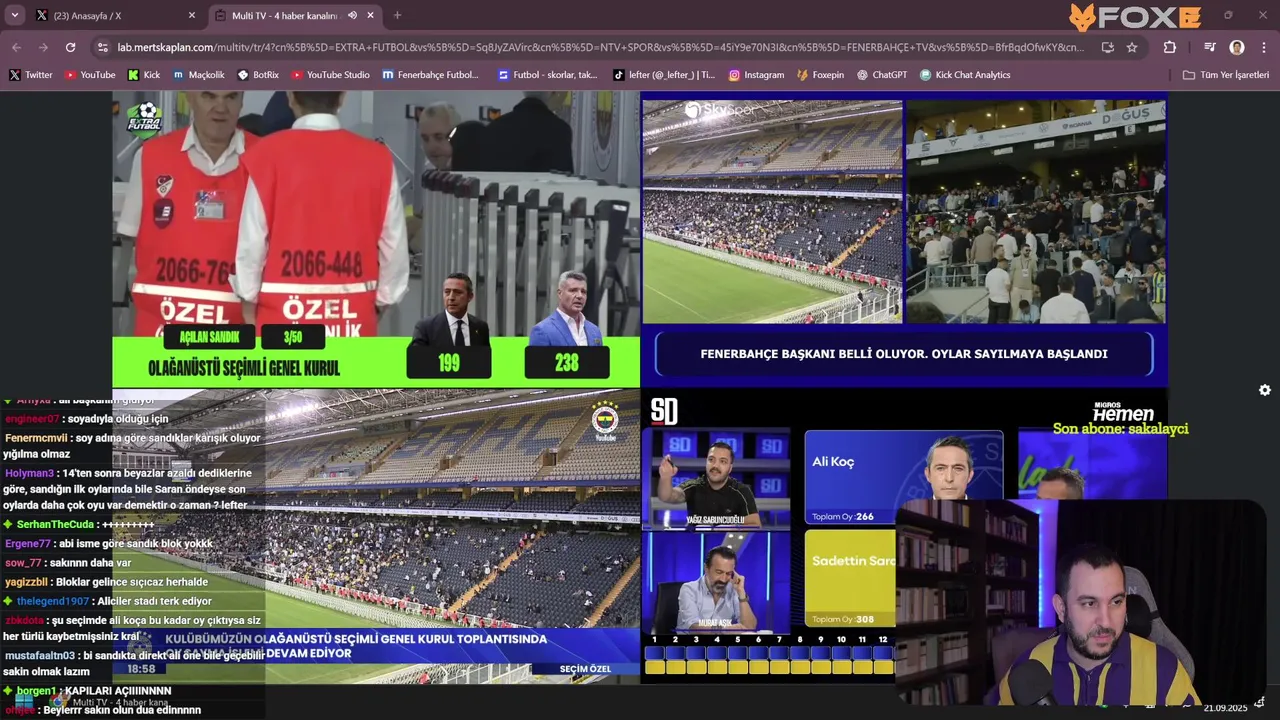Click the taskbar date 21.09.2025

(1225, 708)
